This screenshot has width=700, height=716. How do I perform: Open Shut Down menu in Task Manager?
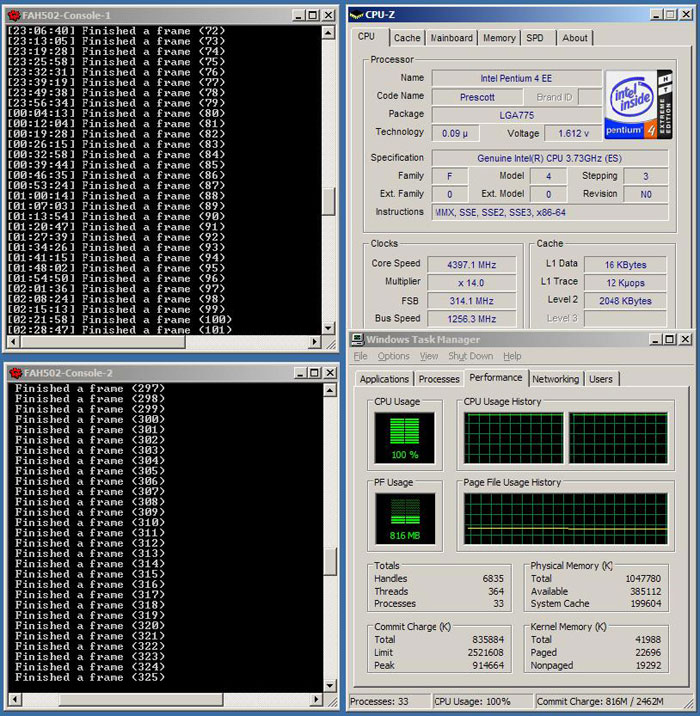click(470, 356)
